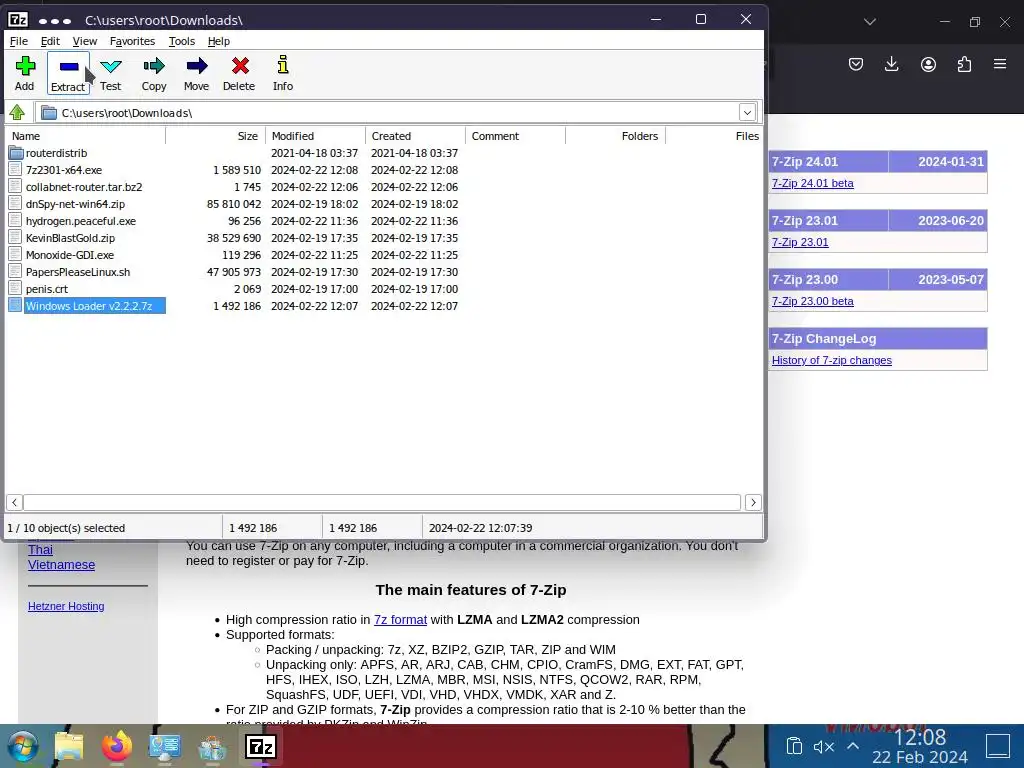Click the 7-Zip title bar logo
Image resolution: width=1024 pixels, height=768 pixels.
pyautogui.click(x=18, y=20)
